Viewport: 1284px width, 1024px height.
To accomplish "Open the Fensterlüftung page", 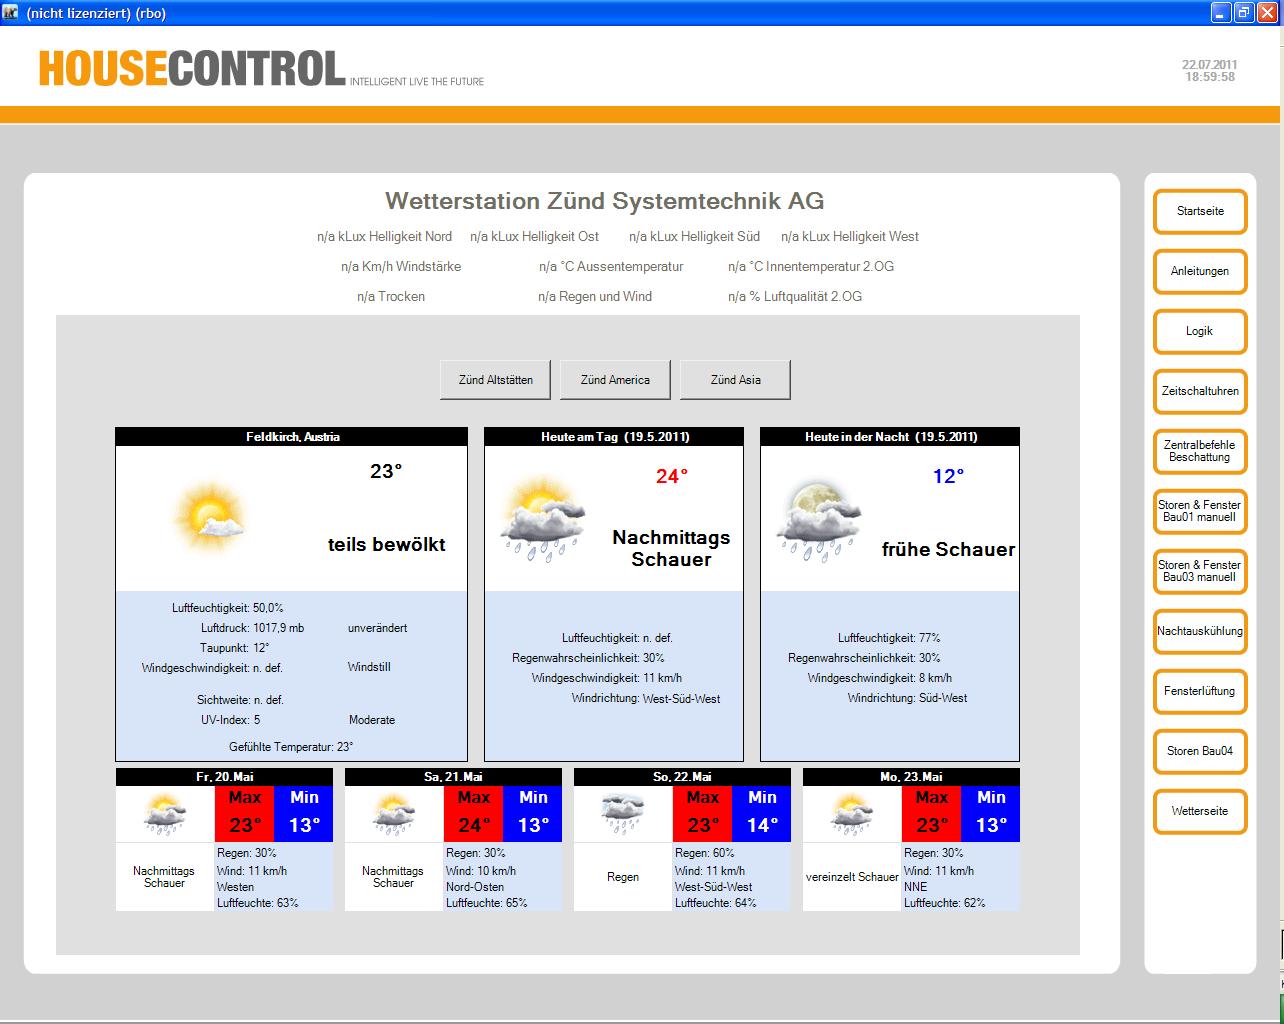I will 1200,691.
